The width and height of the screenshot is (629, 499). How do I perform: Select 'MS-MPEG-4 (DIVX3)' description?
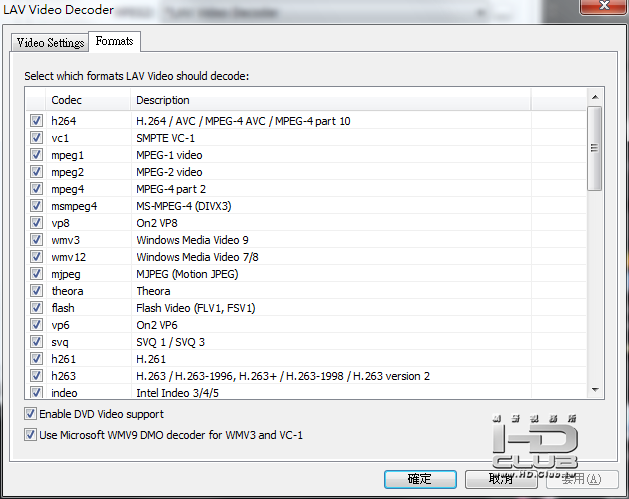click(184, 206)
